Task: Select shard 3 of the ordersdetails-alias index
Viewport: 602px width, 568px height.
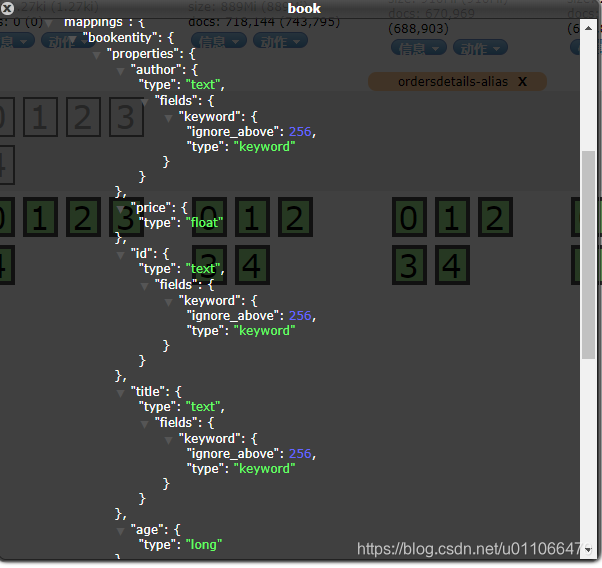Action: click(409, 265)
